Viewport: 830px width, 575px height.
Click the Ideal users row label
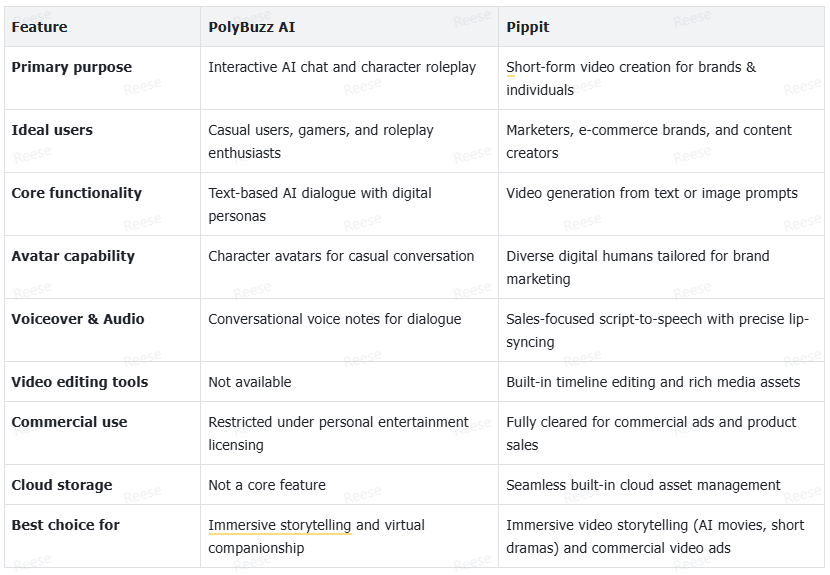pos(52,130)
